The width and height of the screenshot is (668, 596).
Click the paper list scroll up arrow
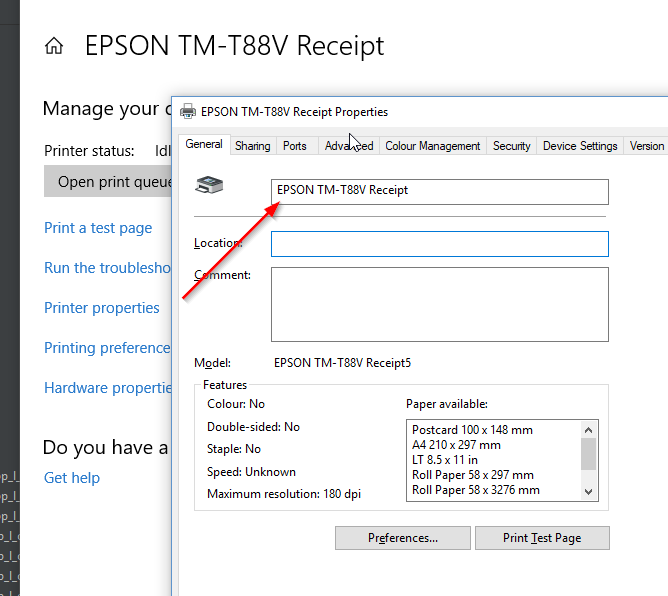coord(588,429)
